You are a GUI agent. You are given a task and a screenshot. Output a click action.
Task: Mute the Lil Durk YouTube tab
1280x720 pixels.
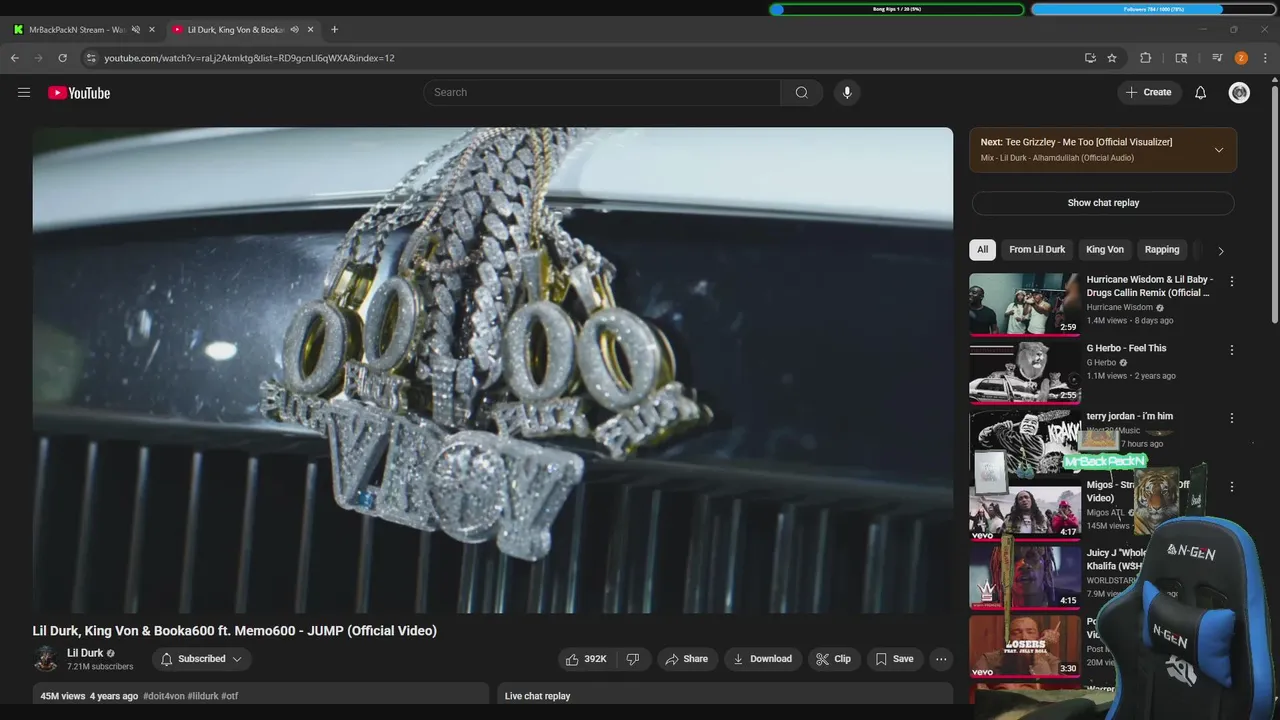pos(294,29)
